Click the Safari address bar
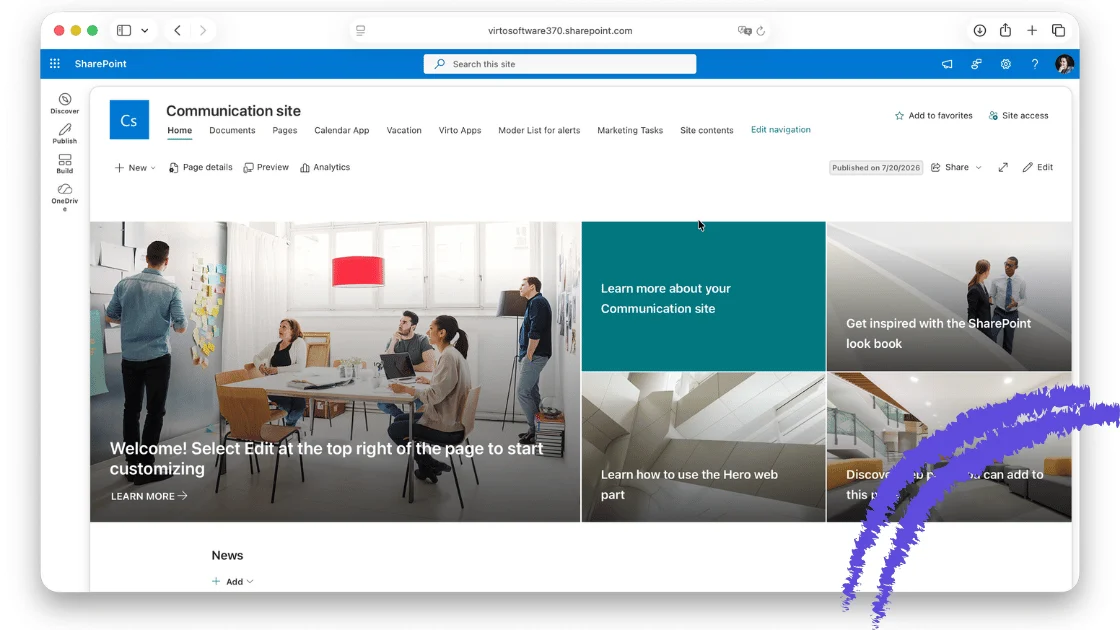 [560, 31]
